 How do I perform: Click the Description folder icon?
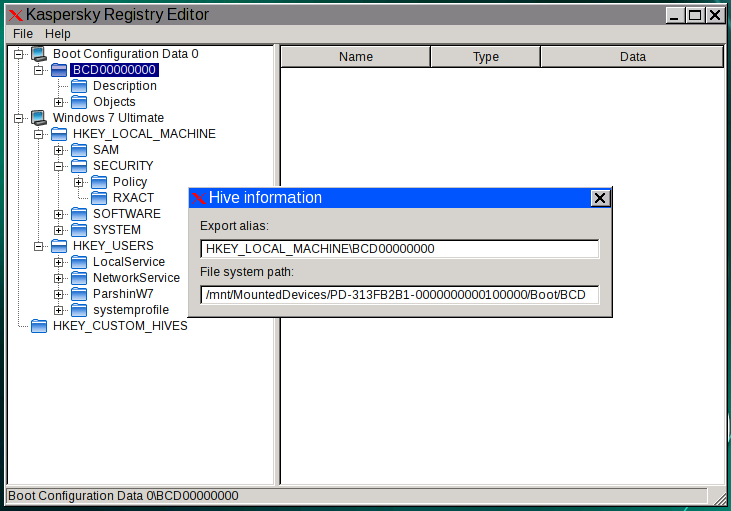click(x=79, y=86)
